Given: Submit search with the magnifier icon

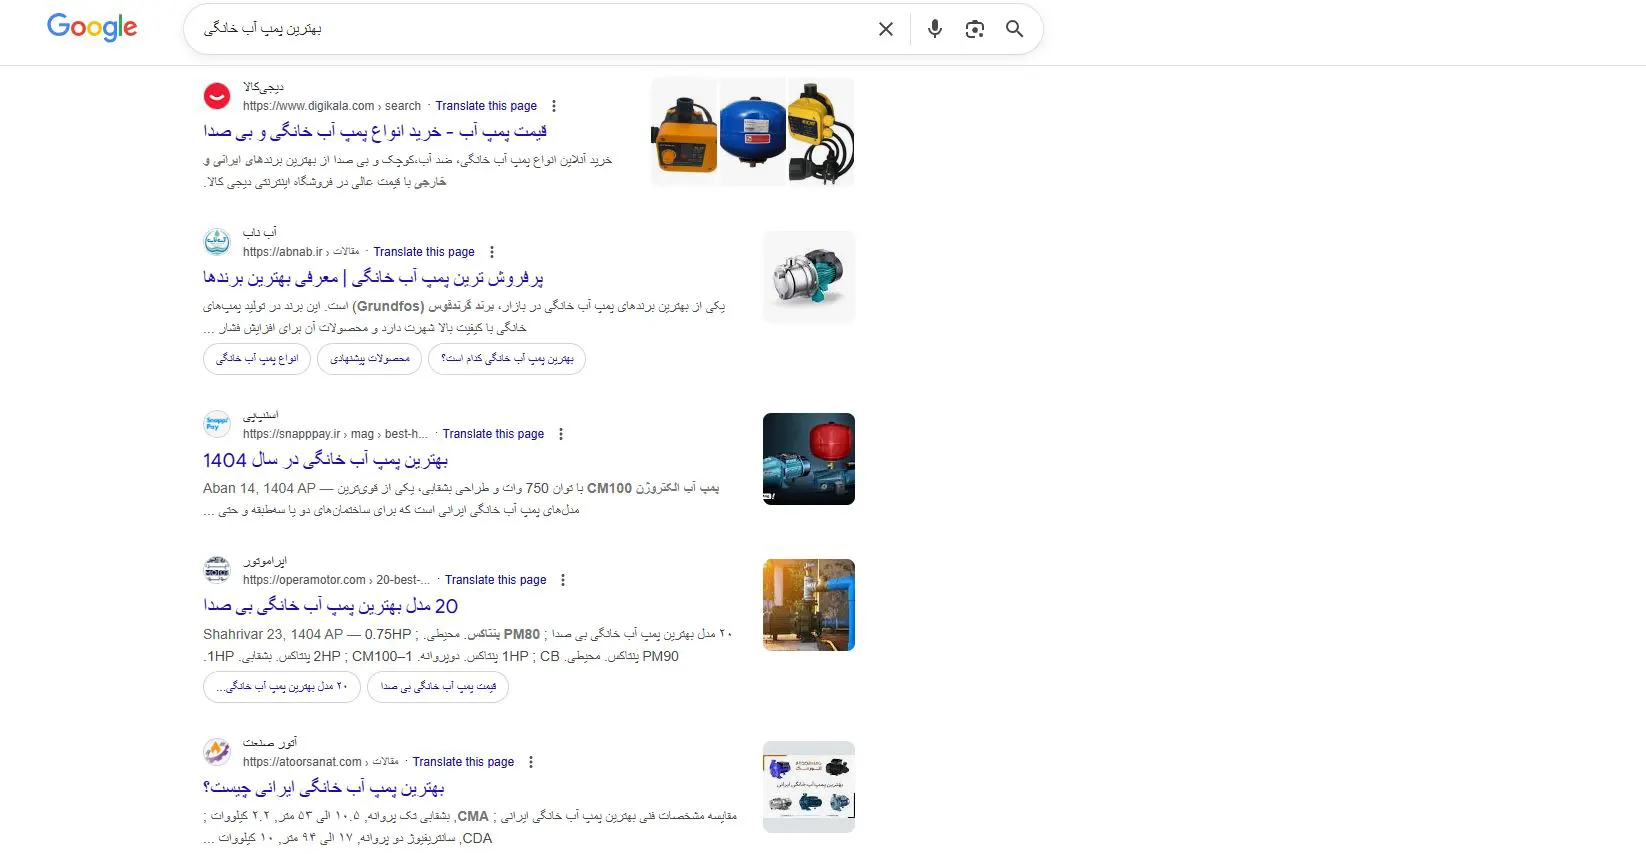Looking at the screenshot, I should point(1014,29).
